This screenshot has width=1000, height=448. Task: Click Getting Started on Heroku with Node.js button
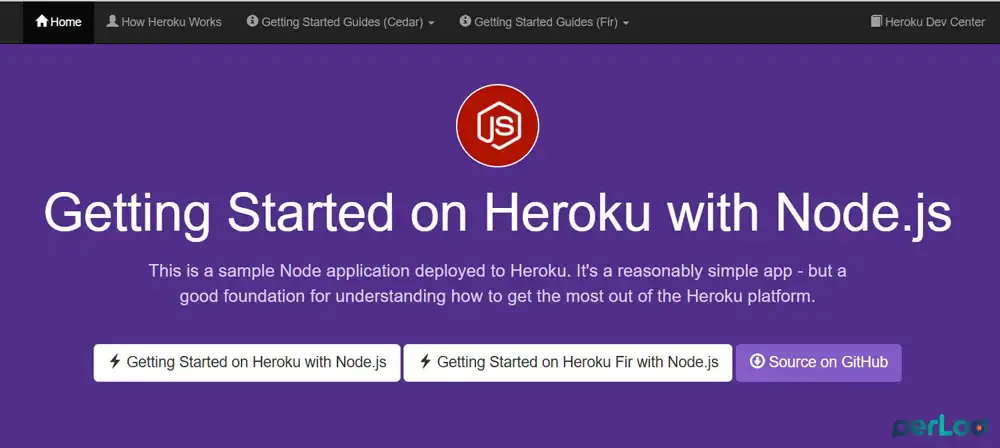(247, 363)
